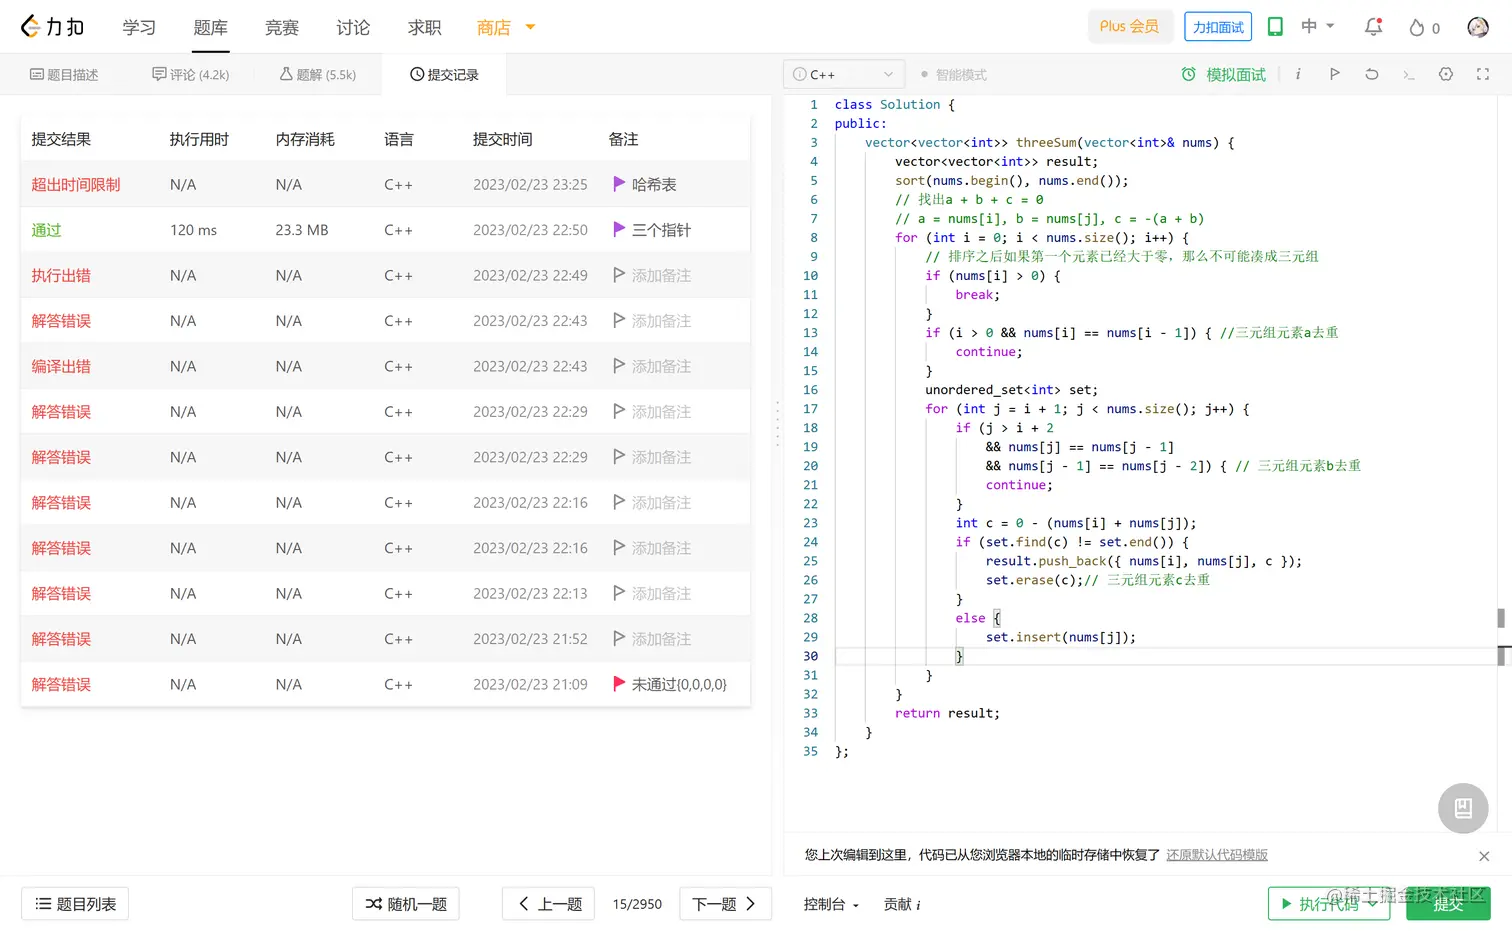Click the green mobile app icon
1512x931 pixels.
pos(1275,27)
